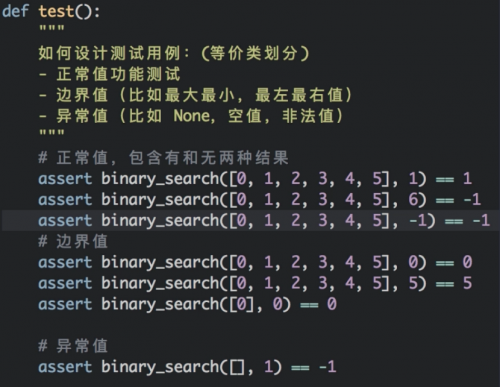
Task: Click the docstring line '如何设计测试用例'
Action: (x=174, y=53)
